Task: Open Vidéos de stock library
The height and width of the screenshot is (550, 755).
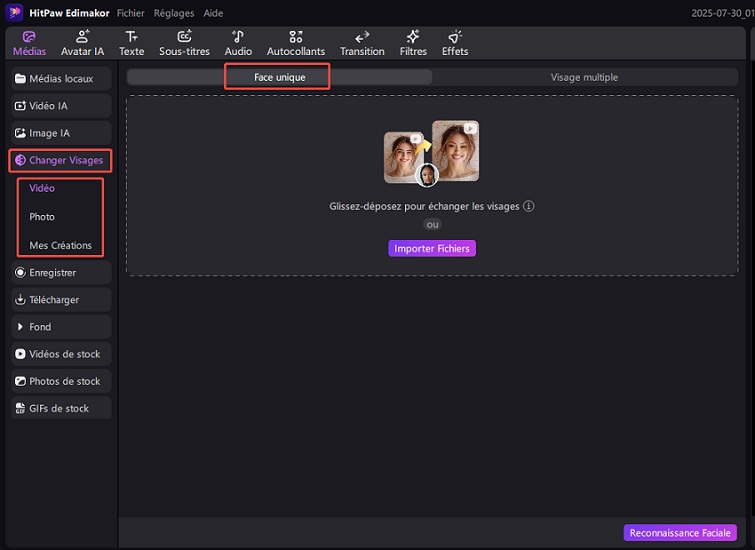Action: tap(61, 354)
